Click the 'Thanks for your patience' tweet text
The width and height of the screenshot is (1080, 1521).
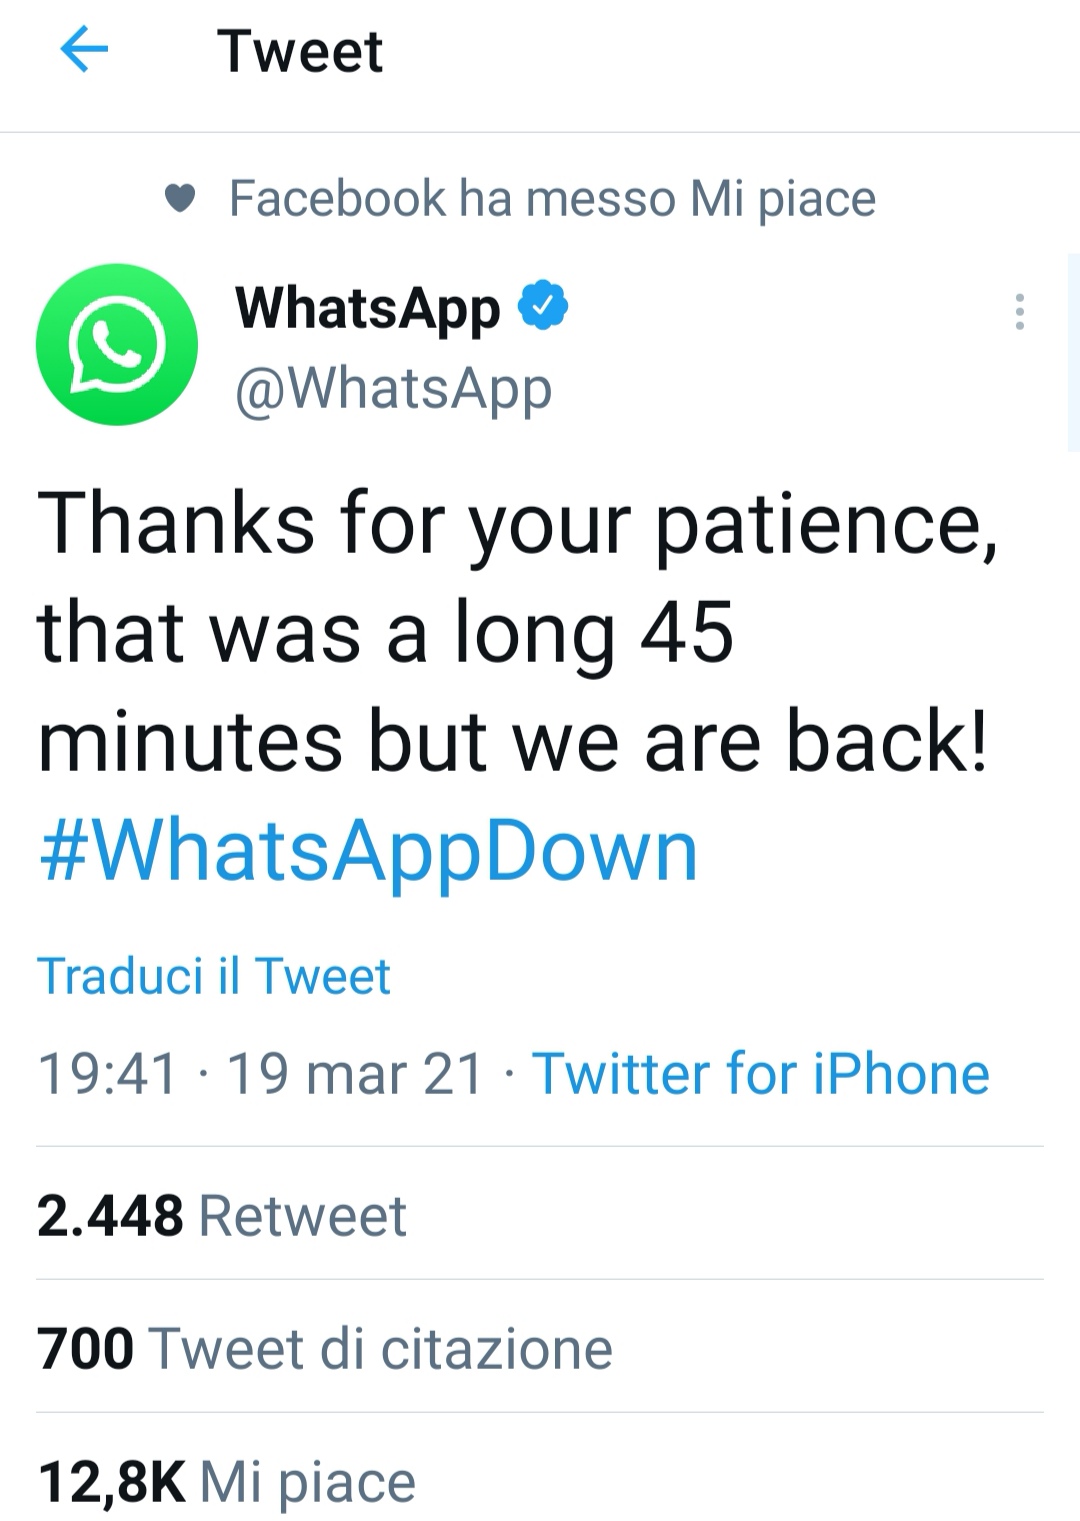517,523
